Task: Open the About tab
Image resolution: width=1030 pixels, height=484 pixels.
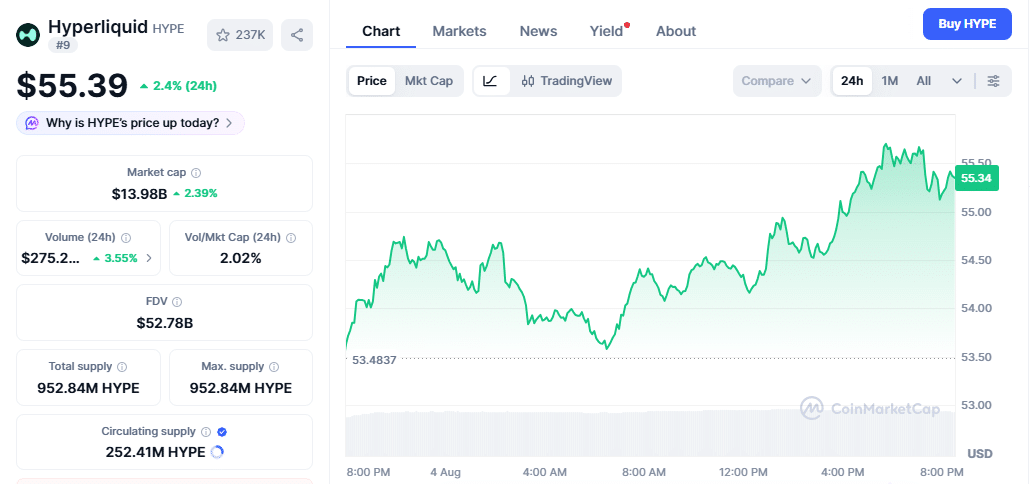Action: [676, 31]
